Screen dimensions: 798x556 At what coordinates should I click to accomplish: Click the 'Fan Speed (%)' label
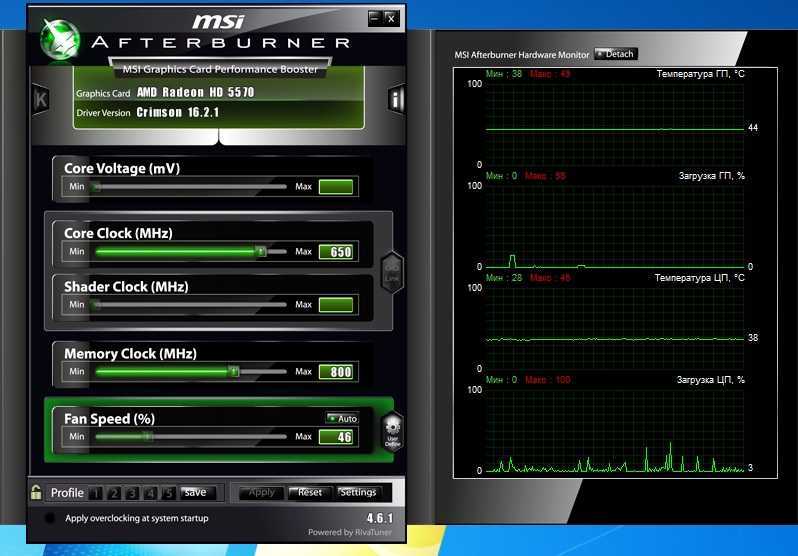(x=109, y=419)
